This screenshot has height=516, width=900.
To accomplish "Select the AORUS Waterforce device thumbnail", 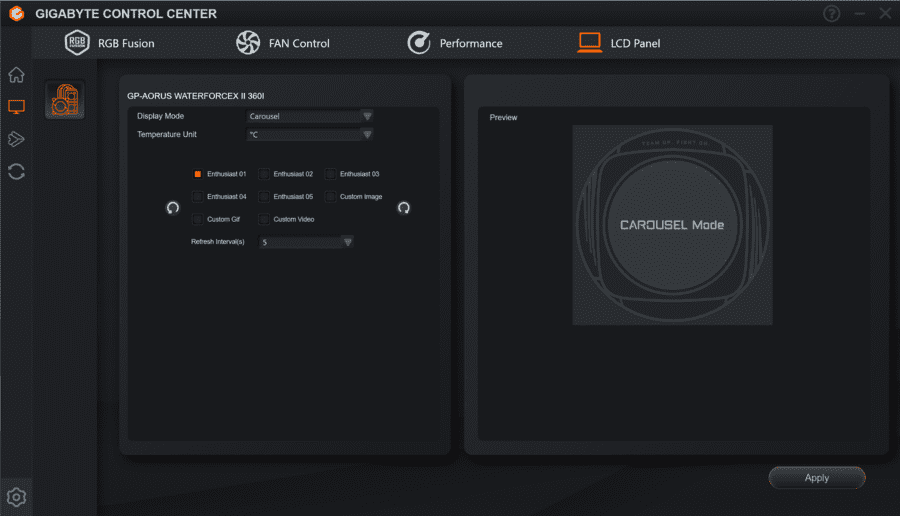I will pyautogui.click(x=65, y=100).
